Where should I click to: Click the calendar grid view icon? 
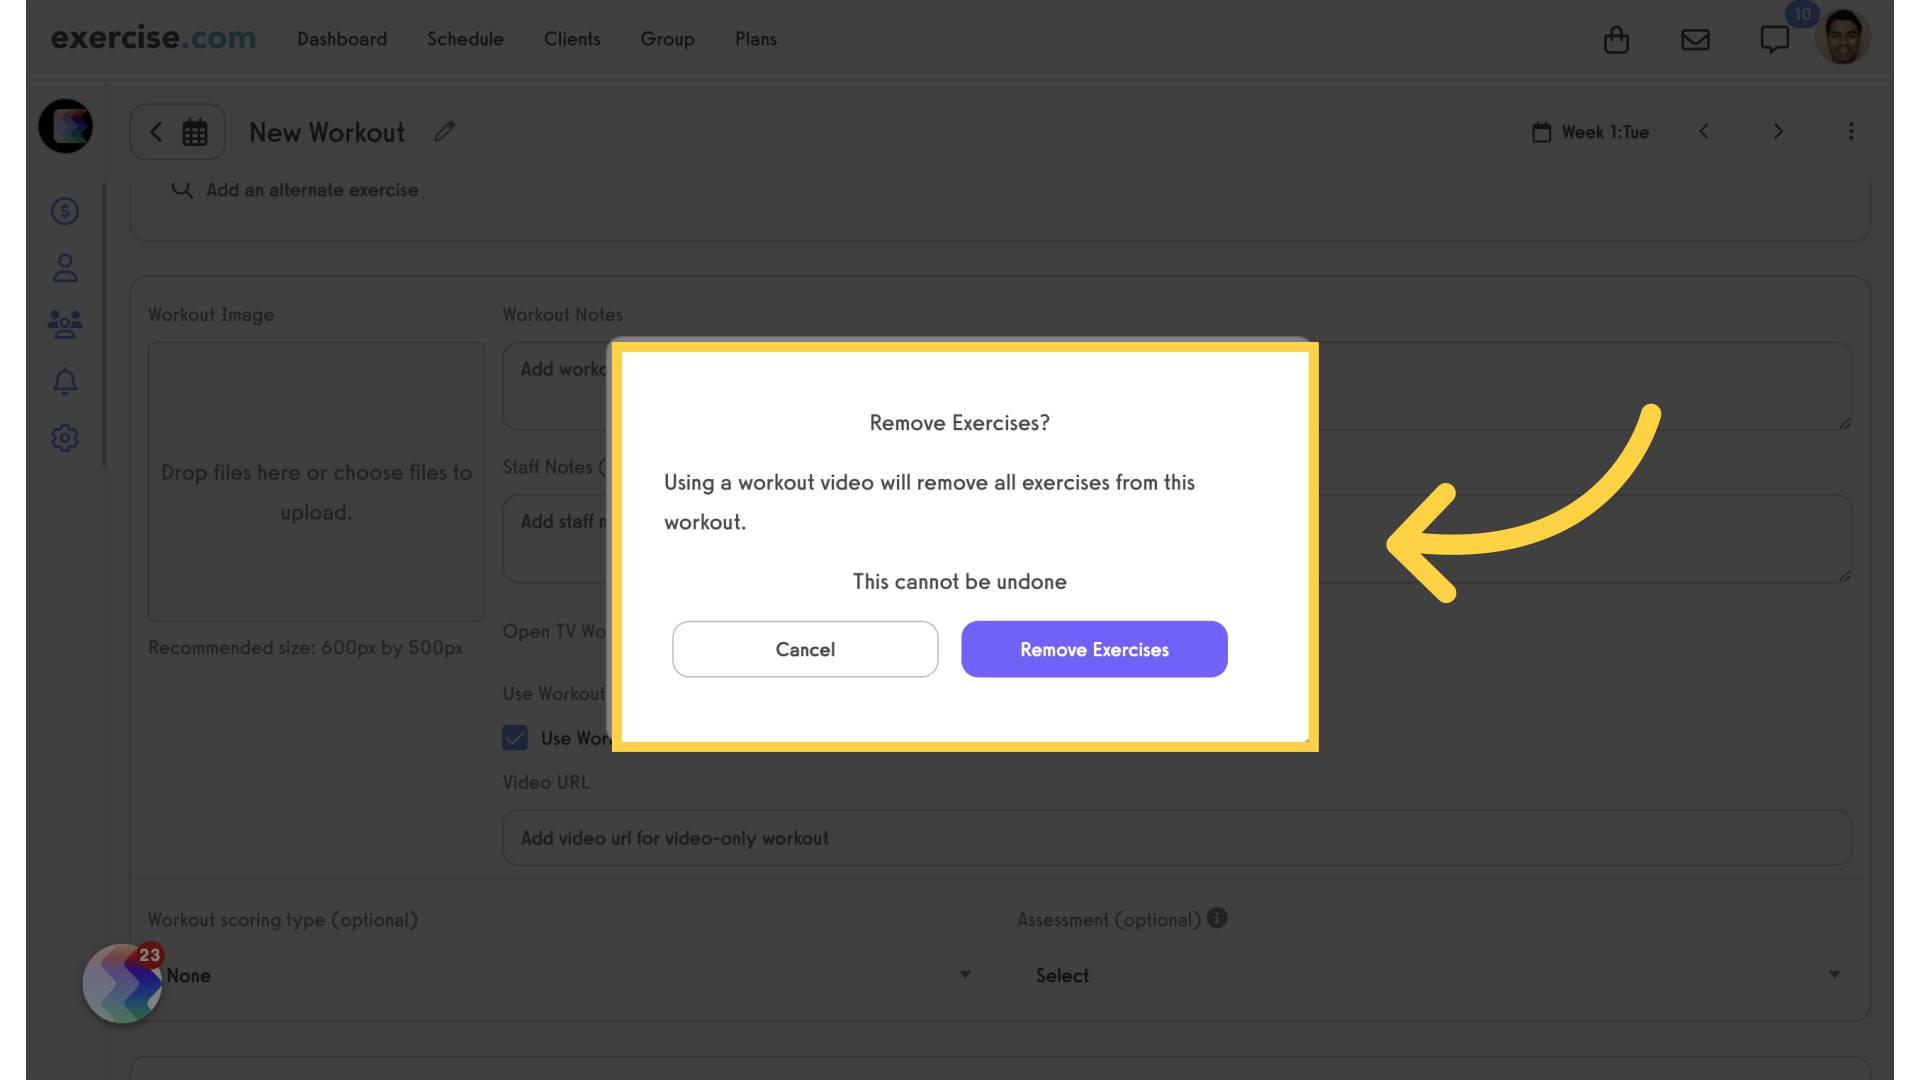click(x=195, y=132)
